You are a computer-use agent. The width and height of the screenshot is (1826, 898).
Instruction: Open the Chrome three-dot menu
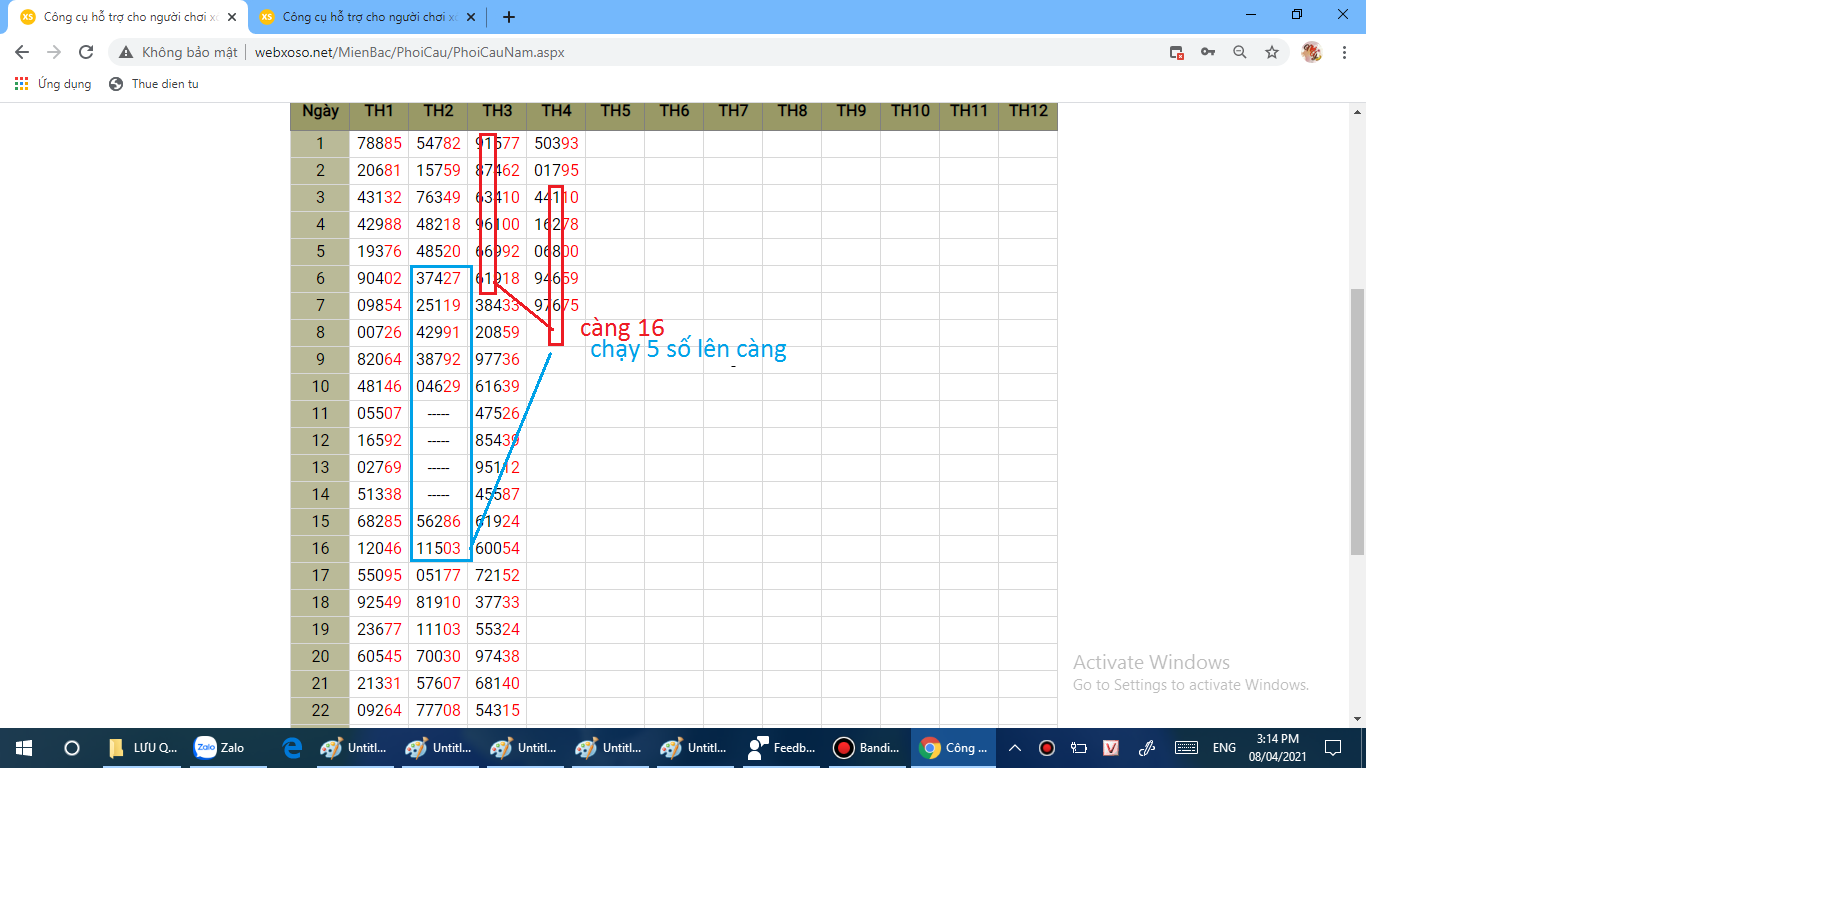coord(1344,52)
